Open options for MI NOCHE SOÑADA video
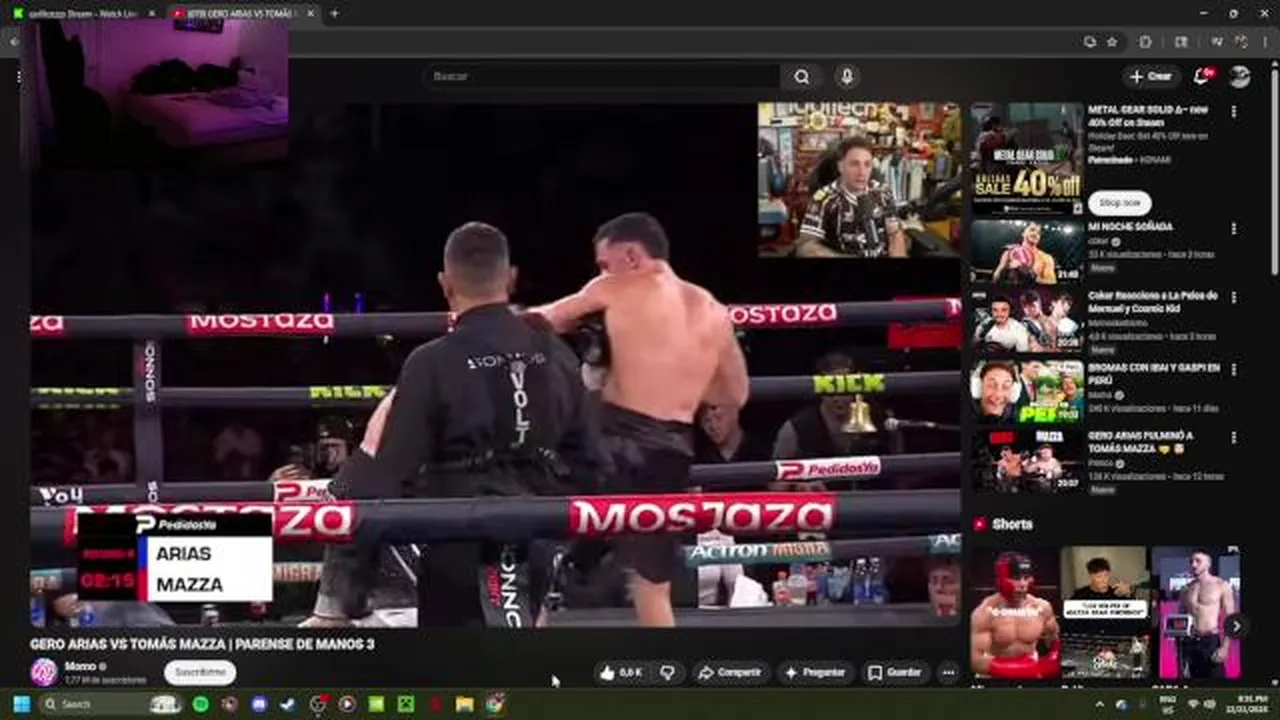 click(1233, 228)
